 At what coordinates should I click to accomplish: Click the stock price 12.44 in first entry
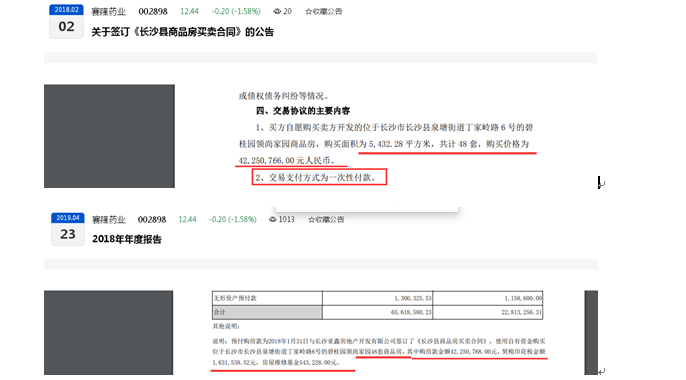tap(189, 11)
